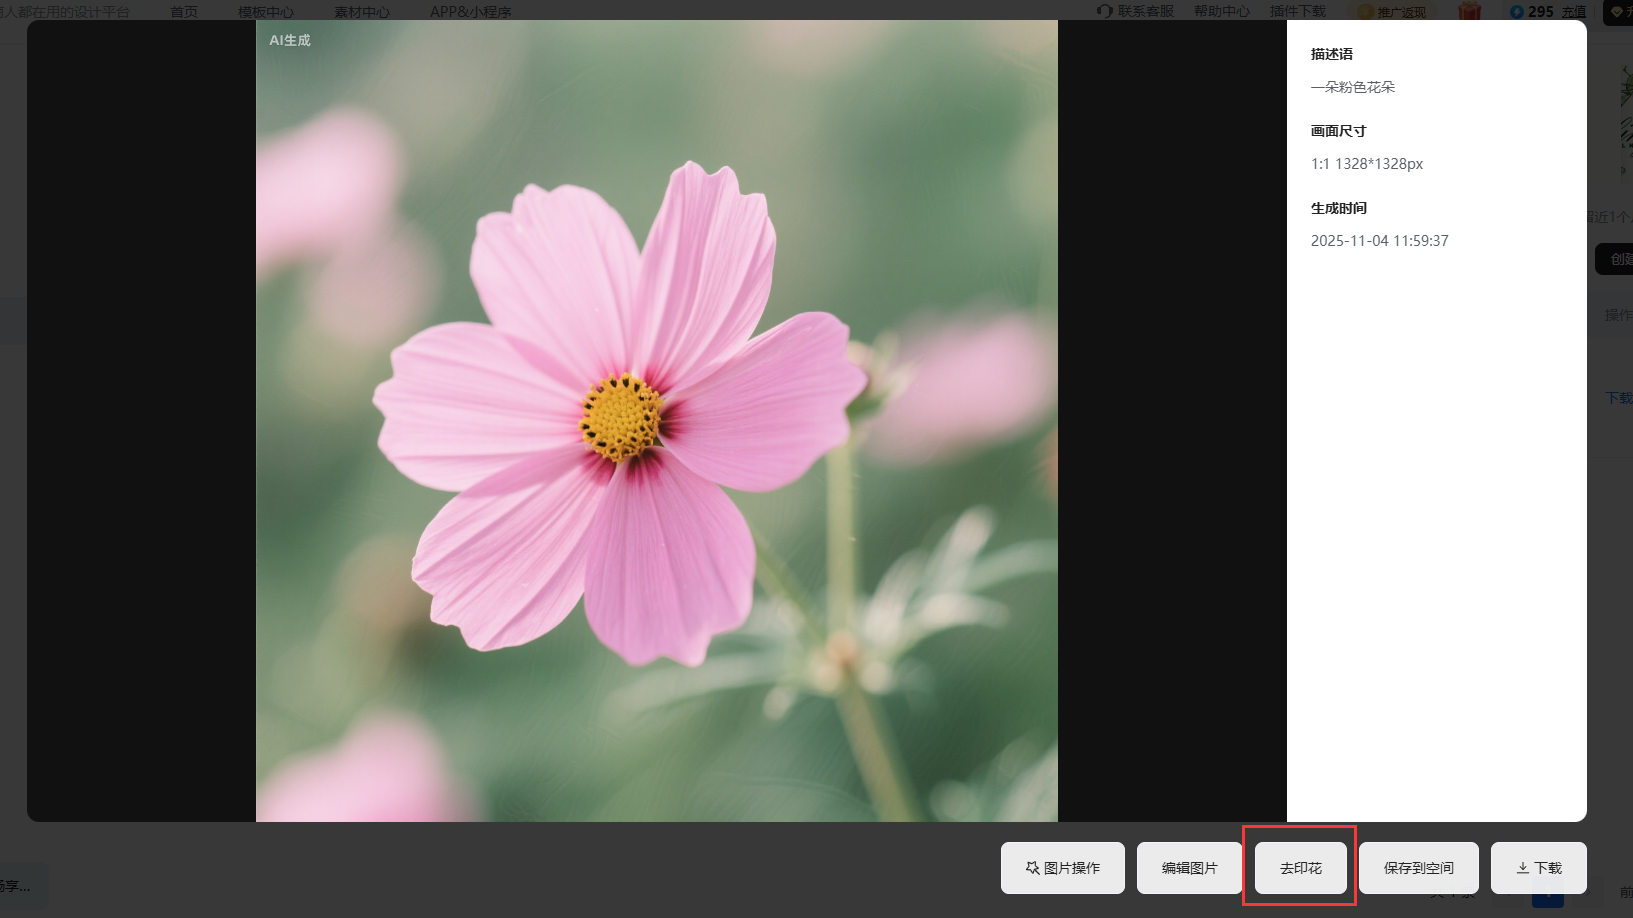Click the pink flower preview image

(656, 420)
